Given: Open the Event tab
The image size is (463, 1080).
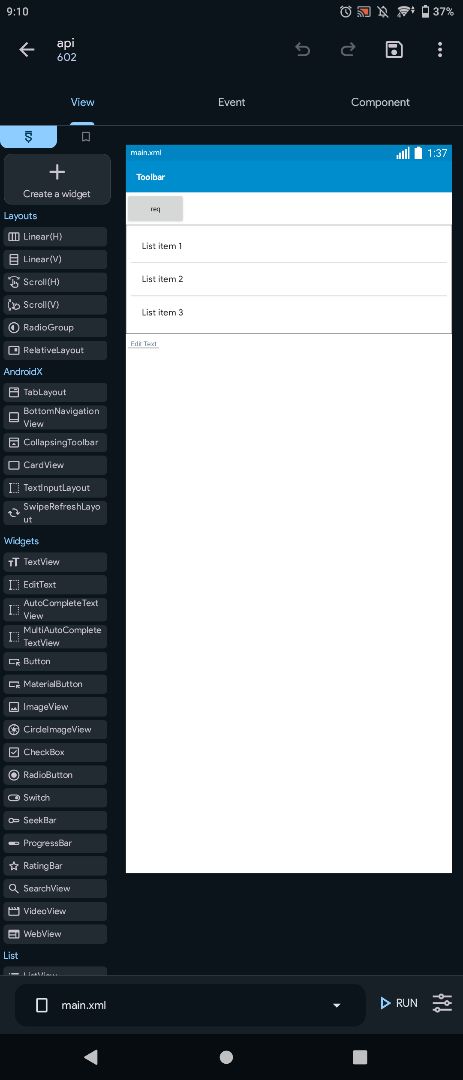Looking at the screenshot, I should point(232,102).
